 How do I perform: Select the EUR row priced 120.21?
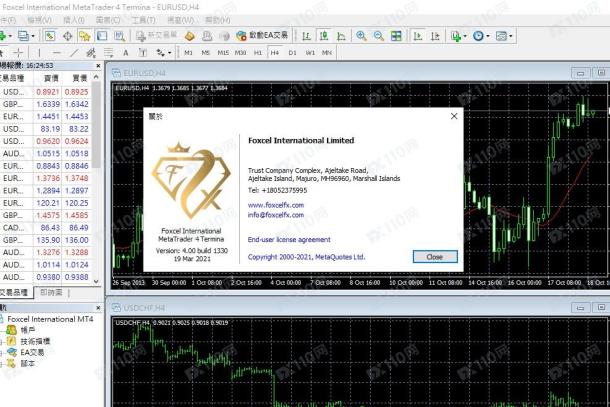46,203
